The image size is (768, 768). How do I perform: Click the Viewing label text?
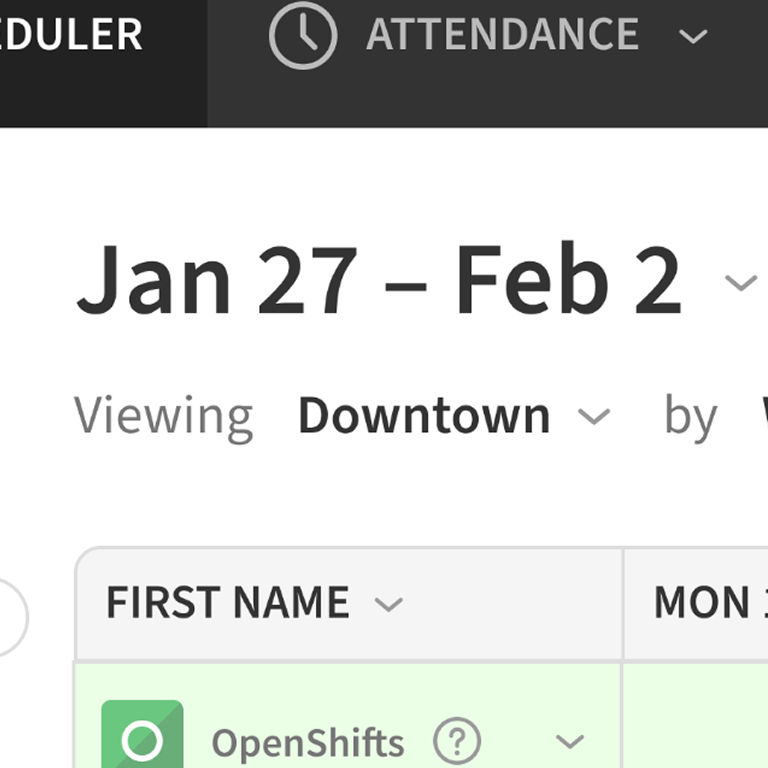coord(164,416)
